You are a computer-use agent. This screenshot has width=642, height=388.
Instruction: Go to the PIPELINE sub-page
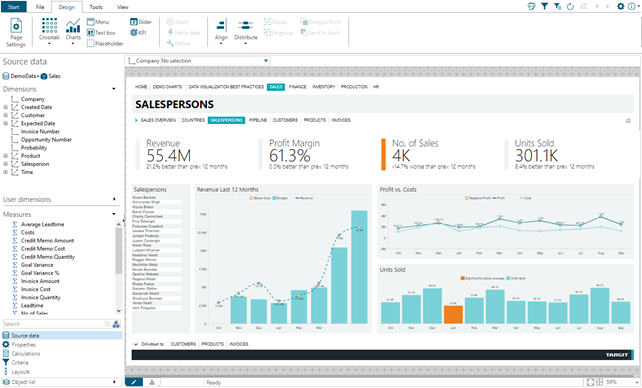coord(258,120)
